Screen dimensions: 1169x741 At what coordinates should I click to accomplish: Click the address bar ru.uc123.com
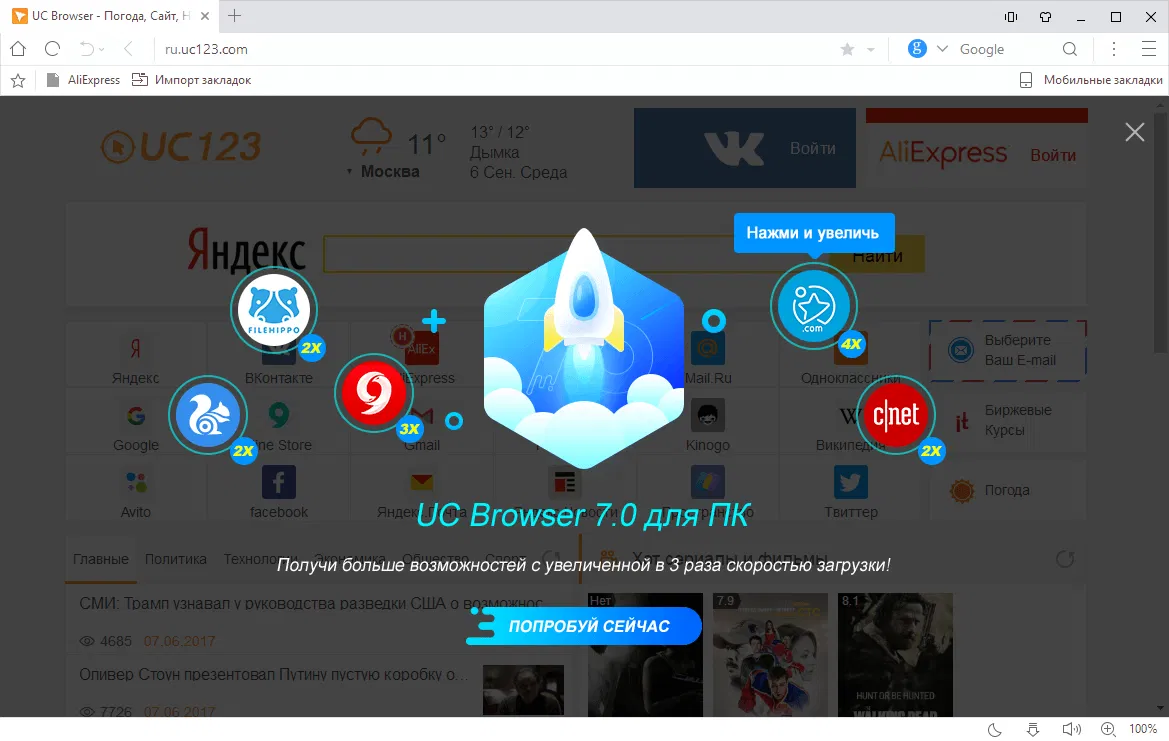(x=492, y=49)
